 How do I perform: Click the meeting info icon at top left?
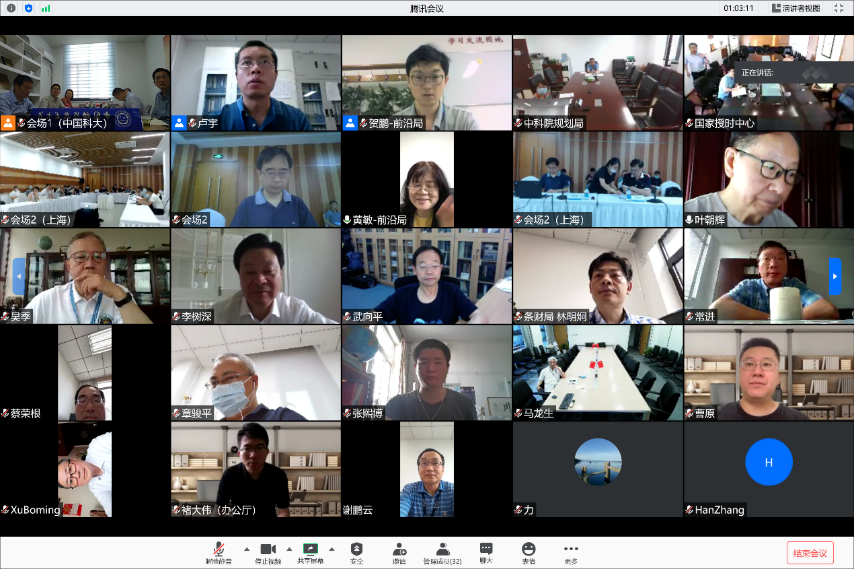tap(11, 8)
